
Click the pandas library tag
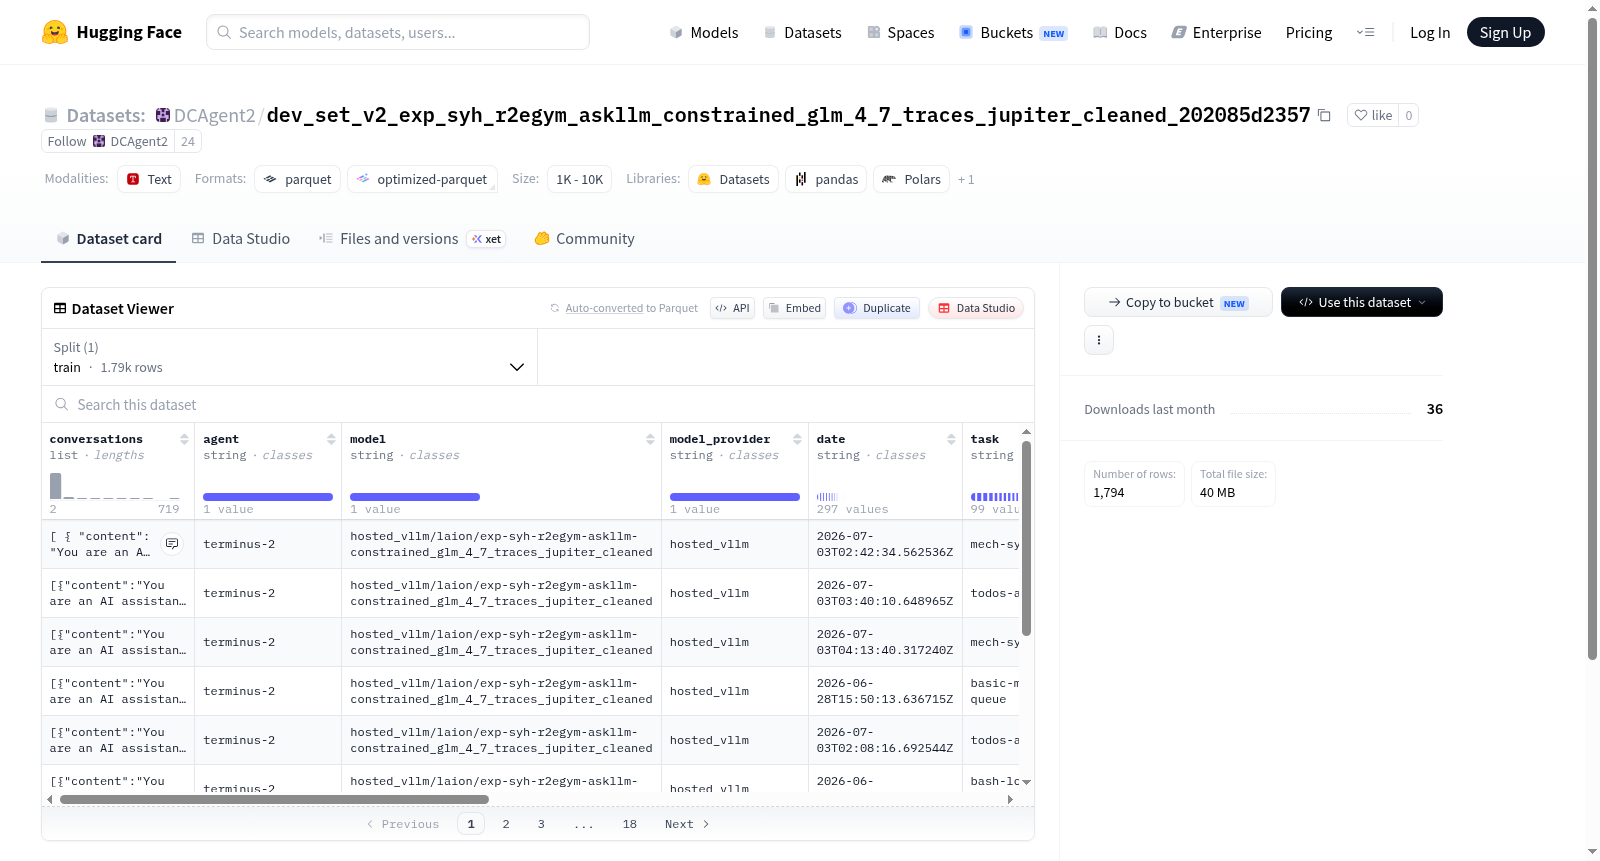click(x=826, y=179)
